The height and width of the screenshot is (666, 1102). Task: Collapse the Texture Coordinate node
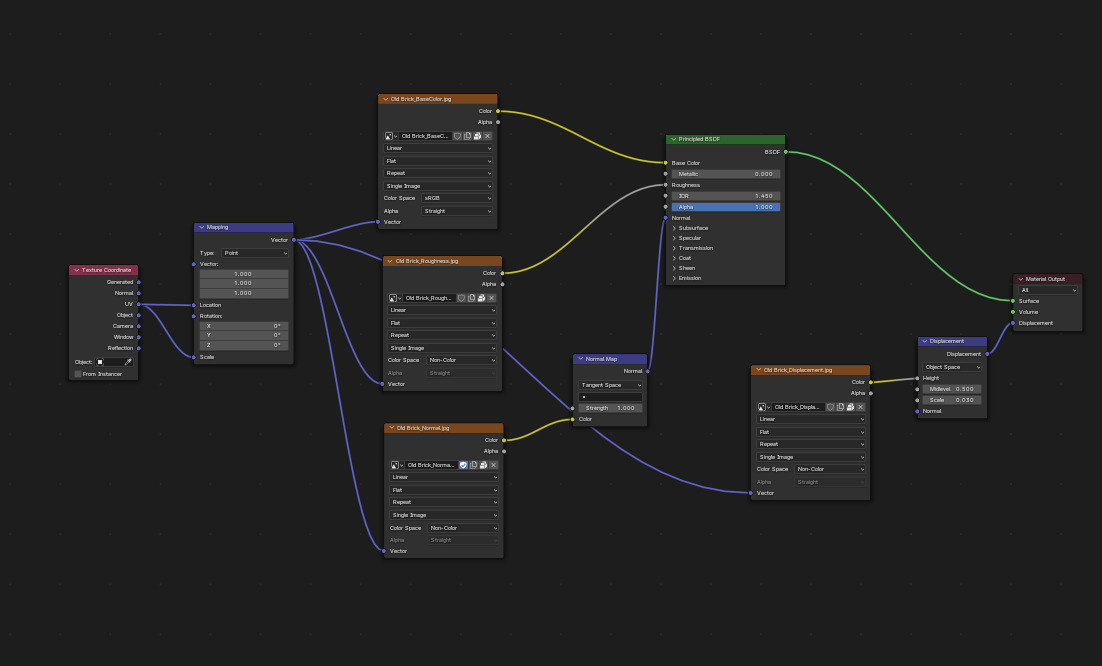(77, 270)
